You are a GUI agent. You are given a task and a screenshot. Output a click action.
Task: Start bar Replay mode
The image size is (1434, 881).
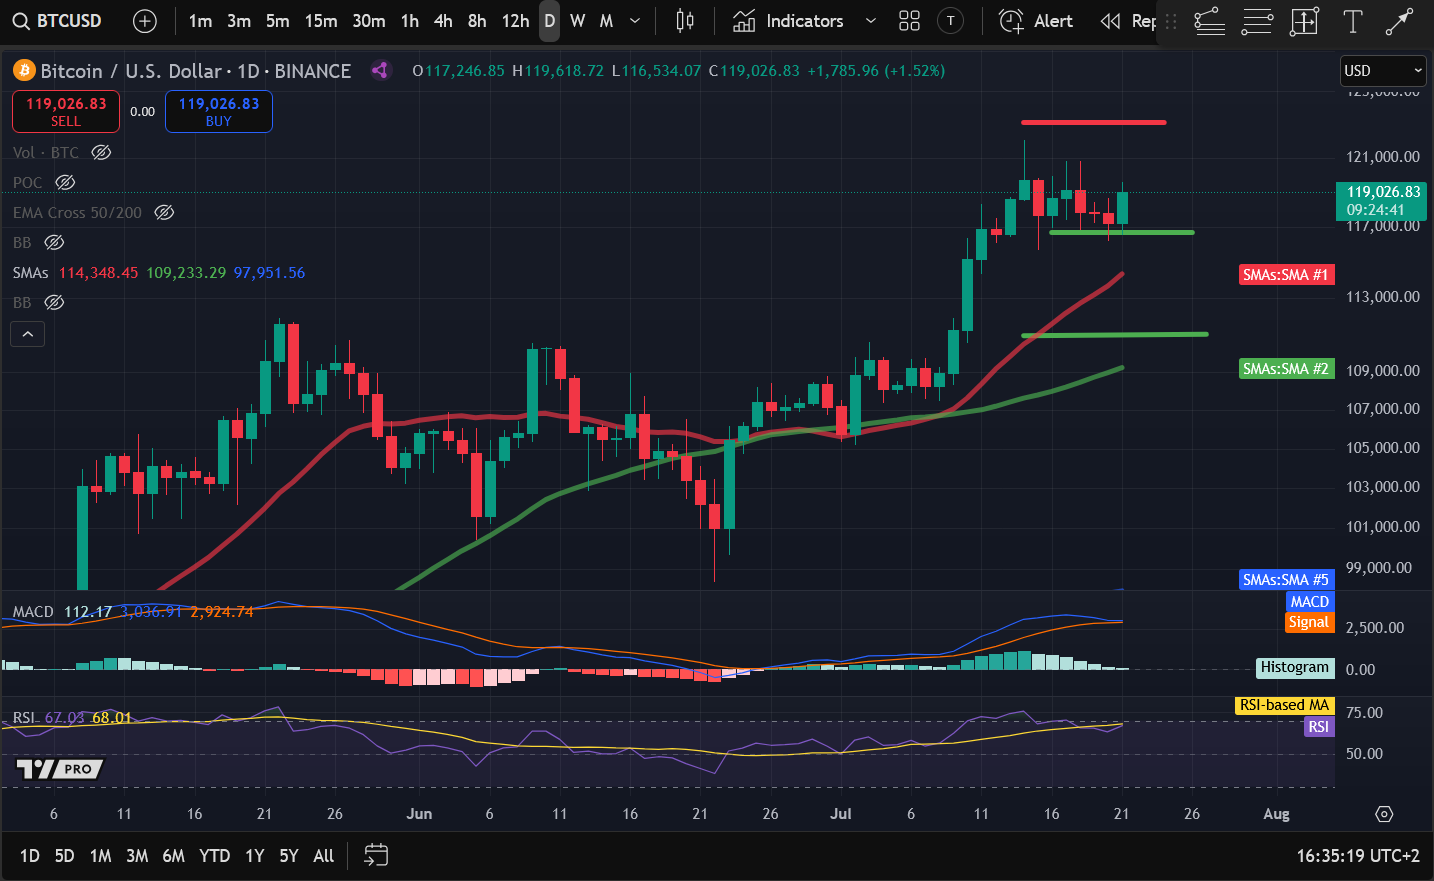coord(1127,21)
